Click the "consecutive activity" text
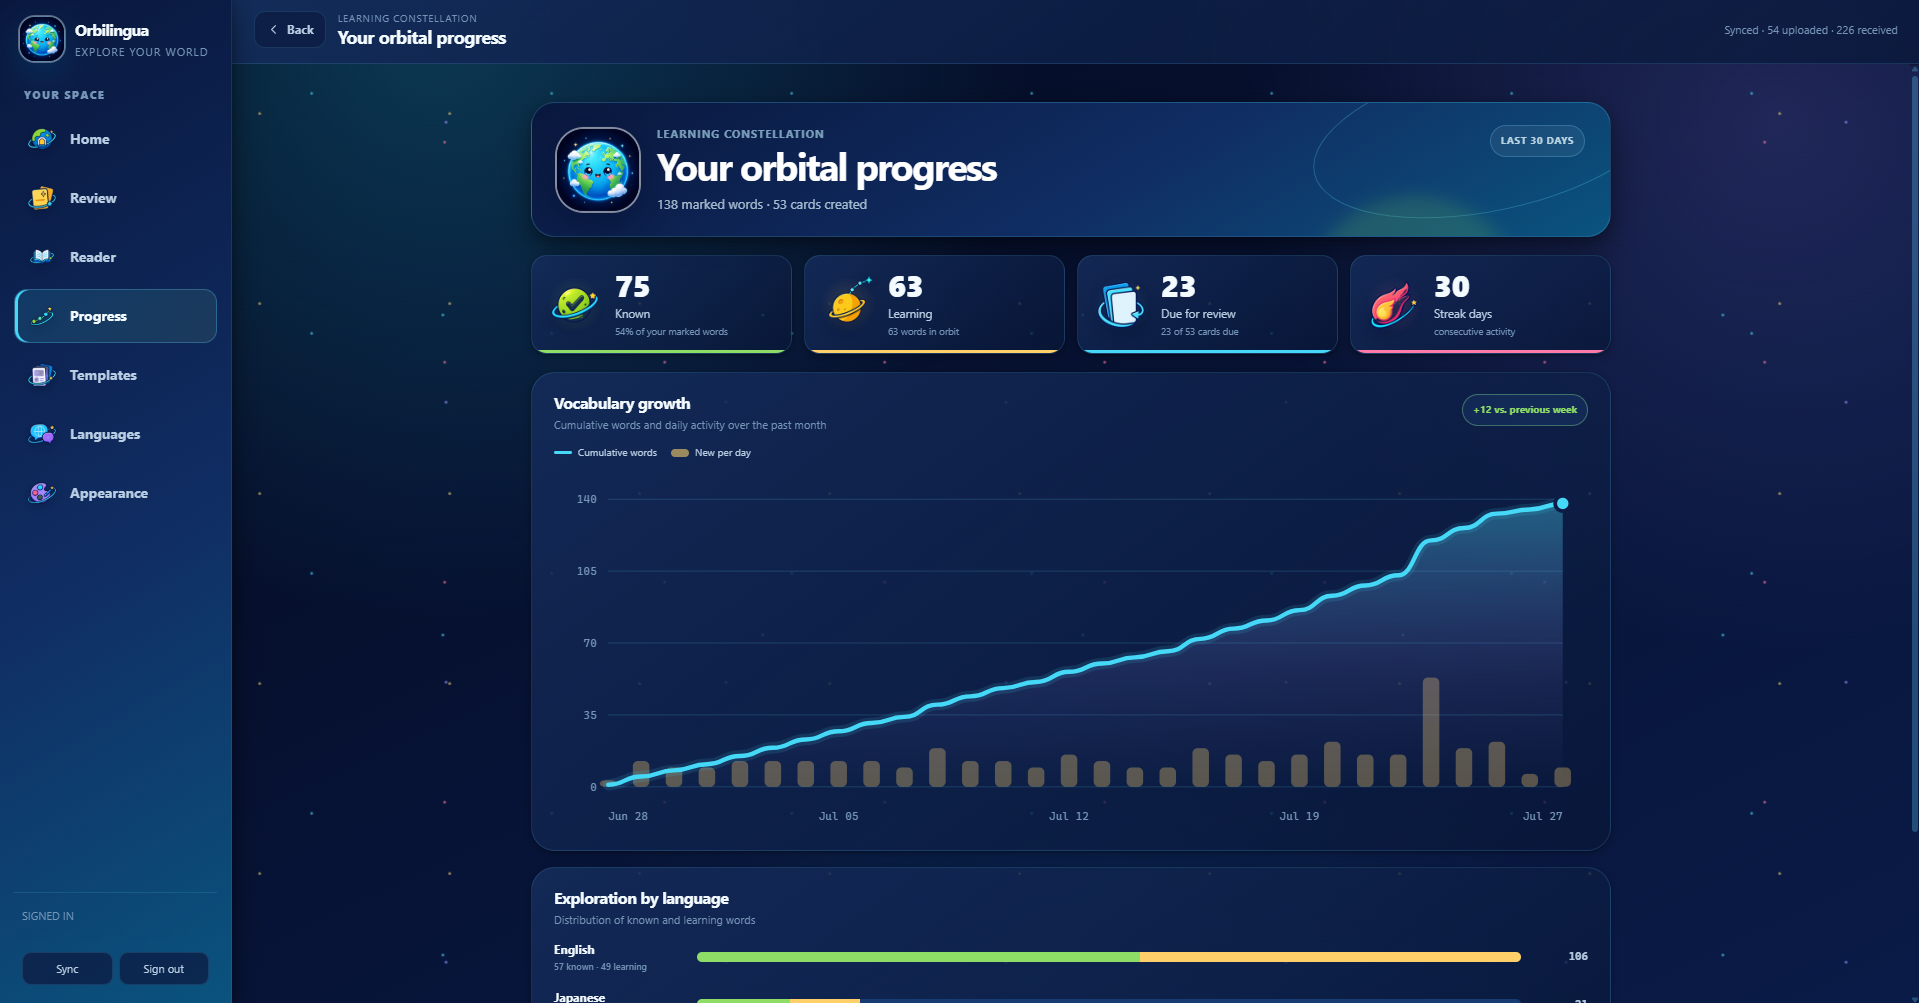1919x1003 pixels. [1474, 332]
